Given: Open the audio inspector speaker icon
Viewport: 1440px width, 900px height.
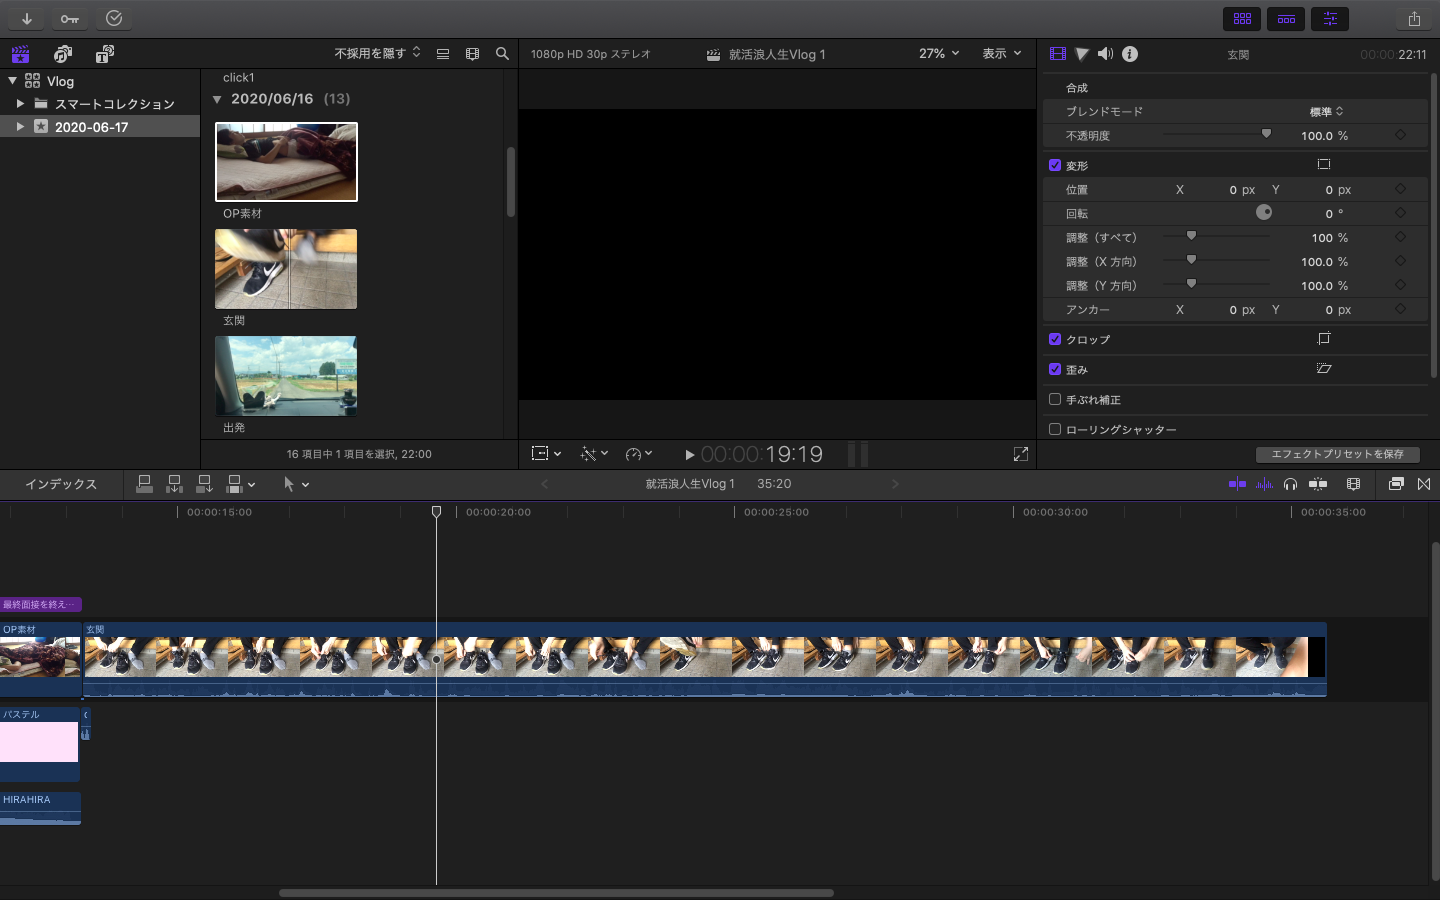Looking at the screenshot, I should tap(1105, 54).
